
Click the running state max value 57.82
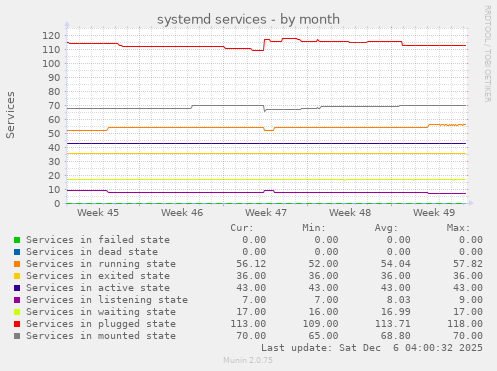468,264
